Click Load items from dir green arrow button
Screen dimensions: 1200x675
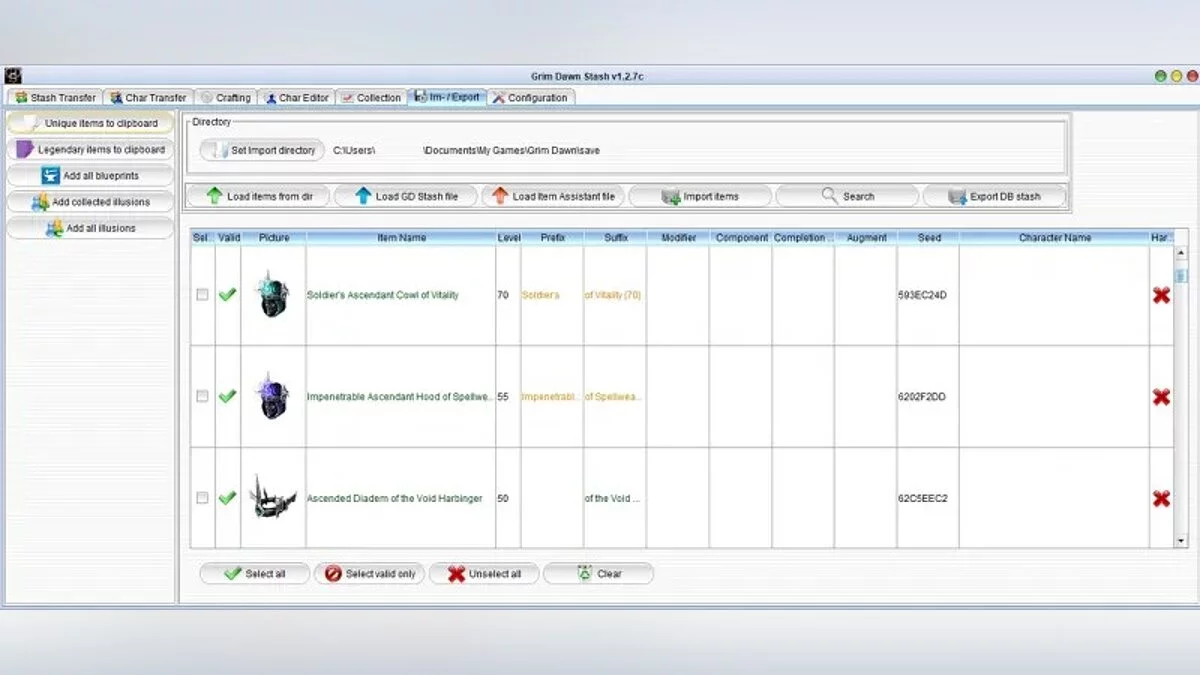259,196
